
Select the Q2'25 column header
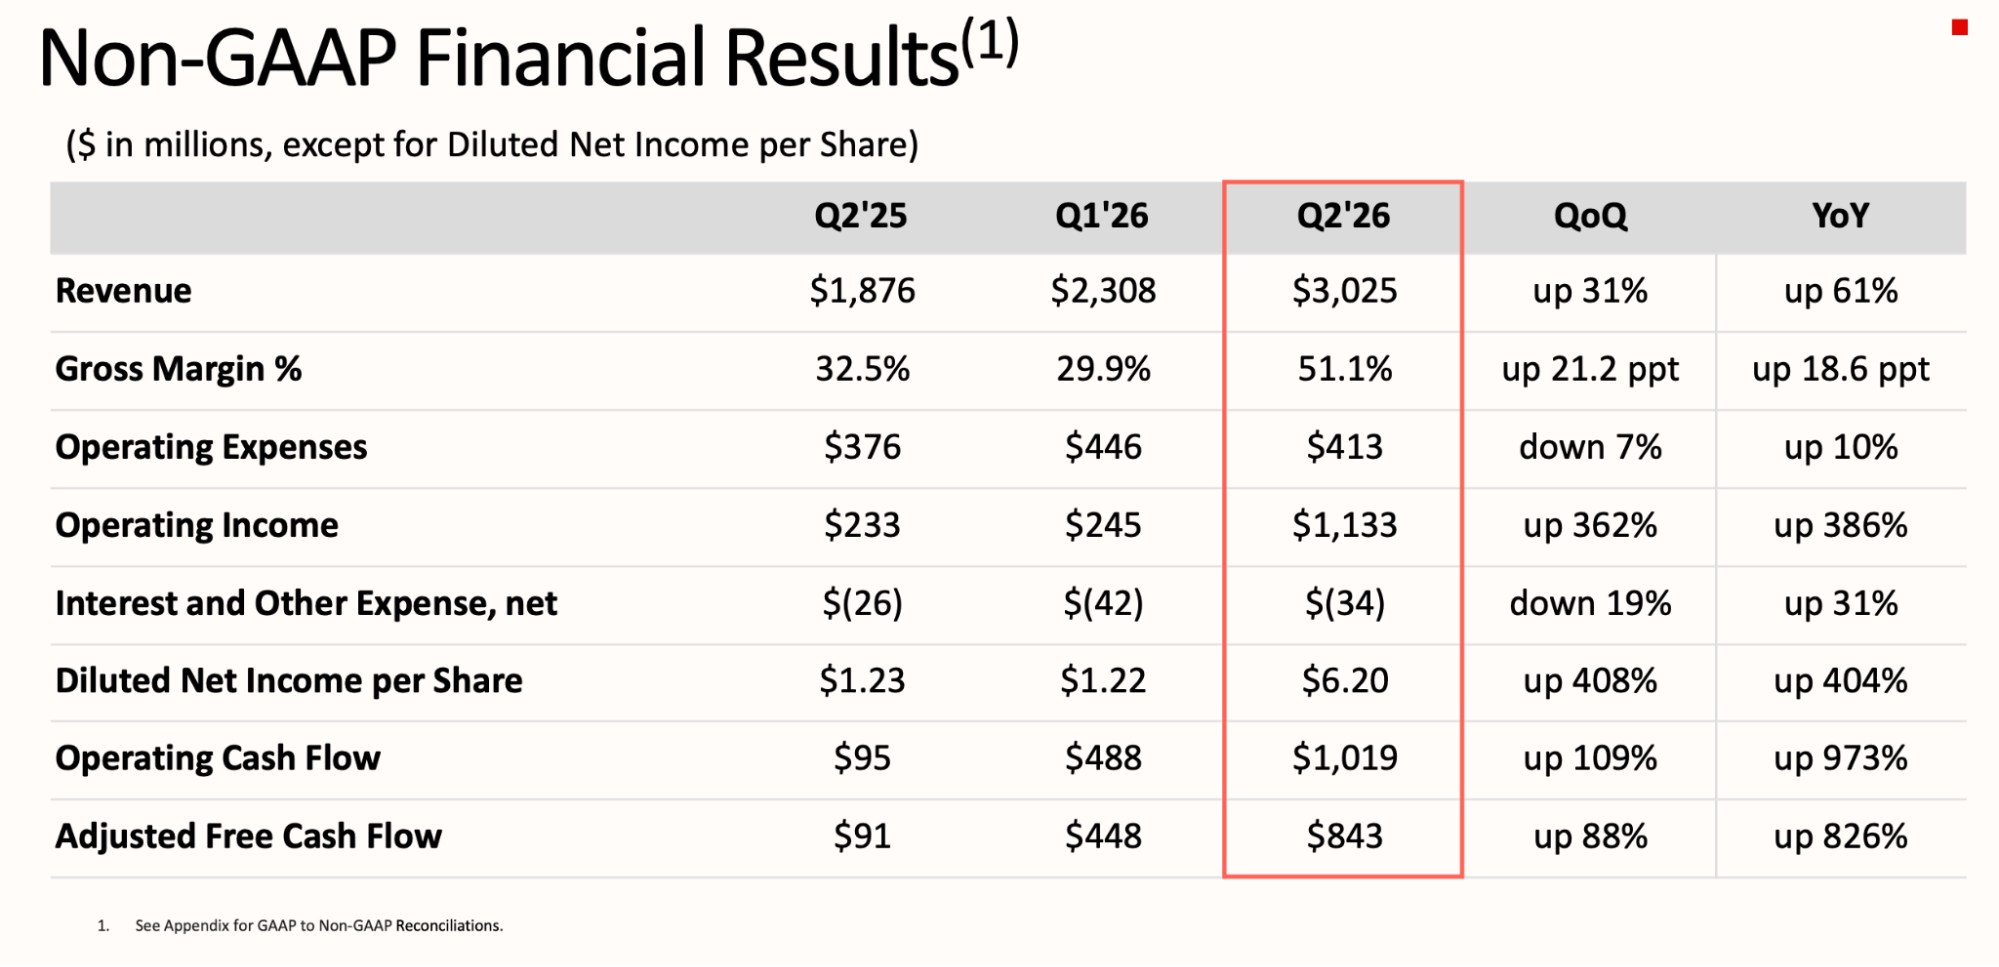coord(860,216)
